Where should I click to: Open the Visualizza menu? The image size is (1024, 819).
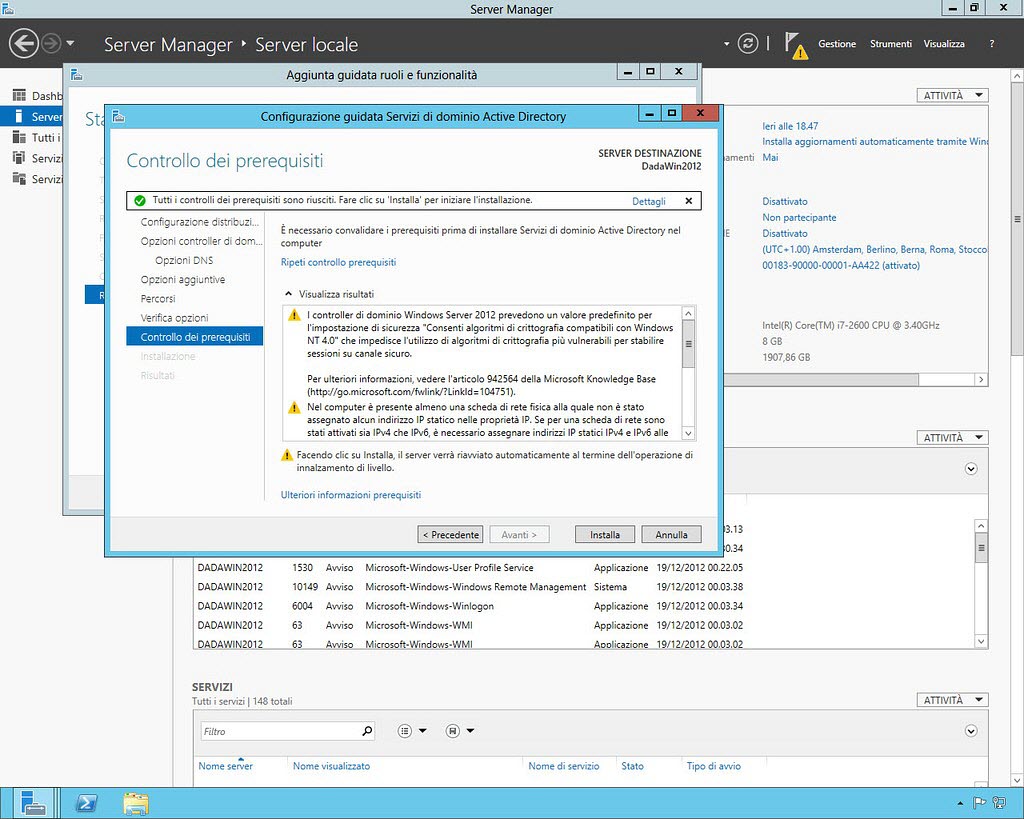point(944,44)
